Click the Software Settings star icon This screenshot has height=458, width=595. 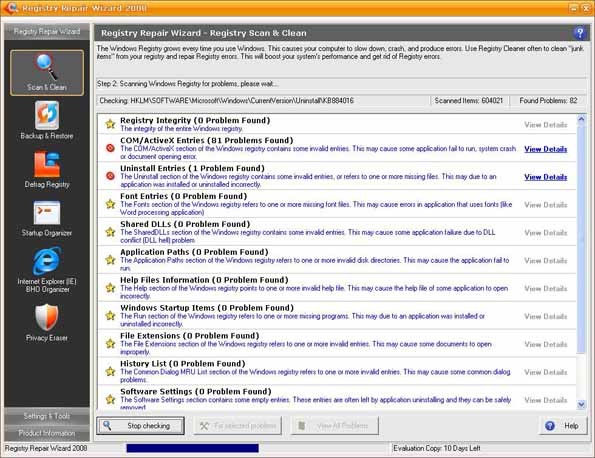click(x=110, y=400)
